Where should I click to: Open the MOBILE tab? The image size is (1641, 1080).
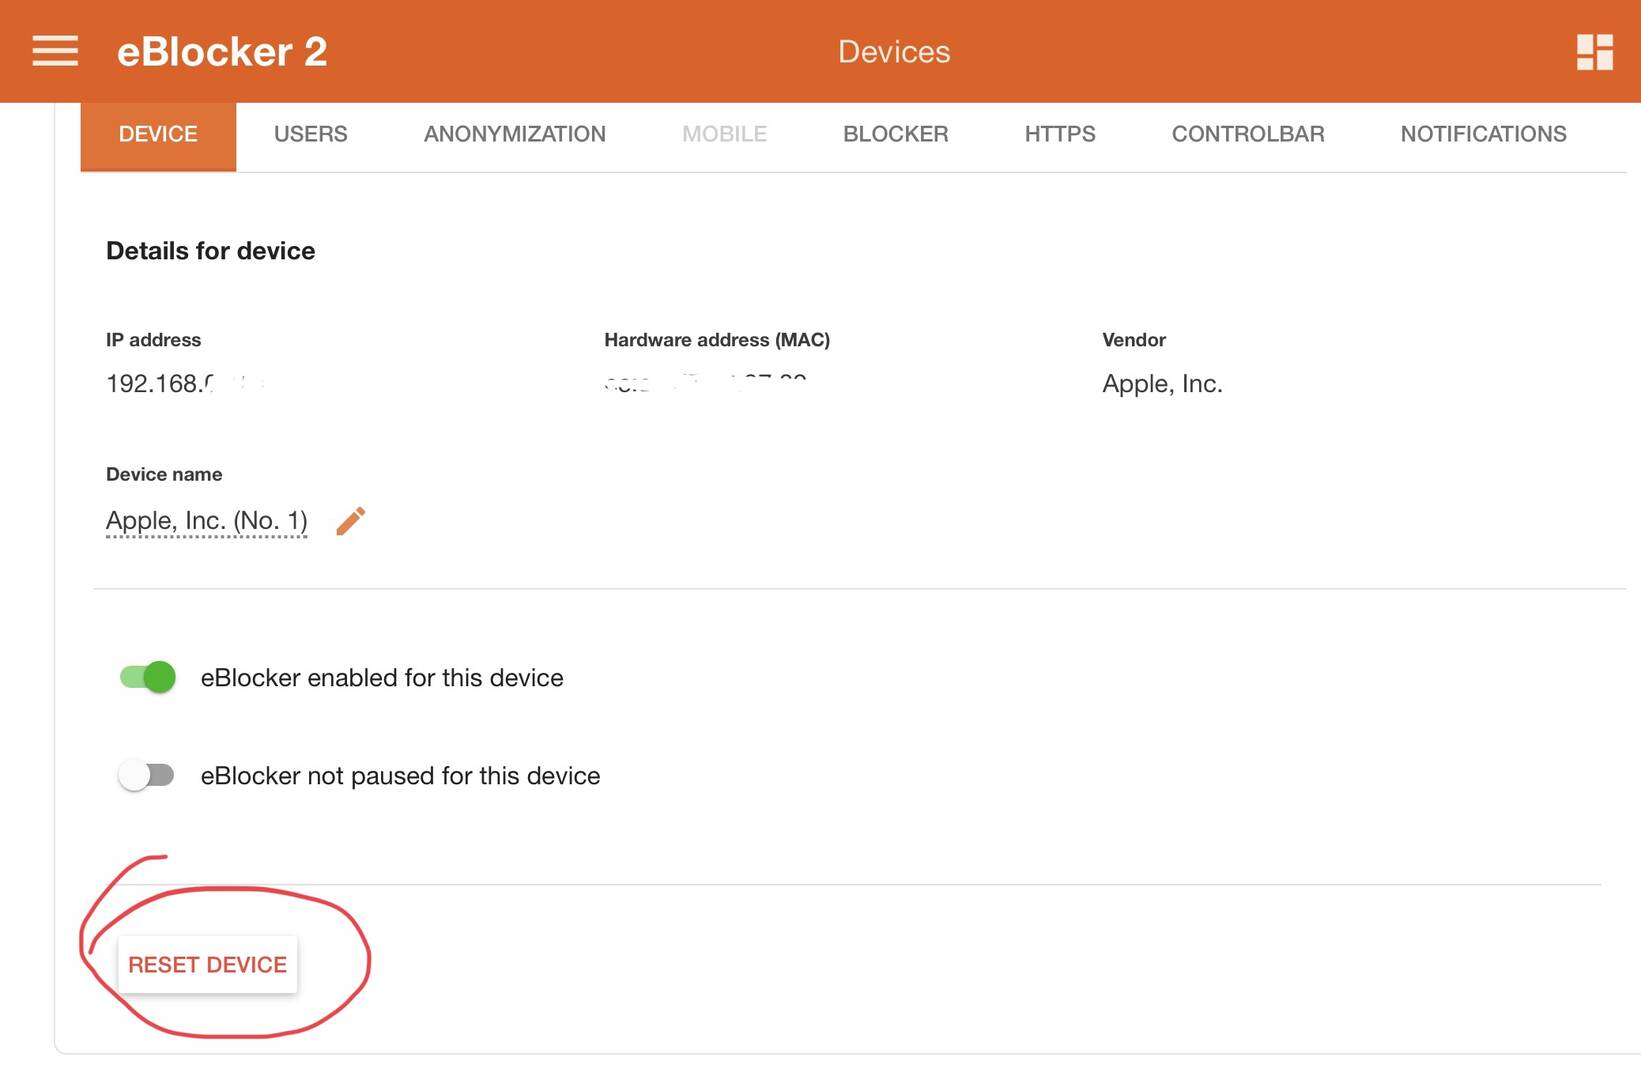tap(725, 135)
